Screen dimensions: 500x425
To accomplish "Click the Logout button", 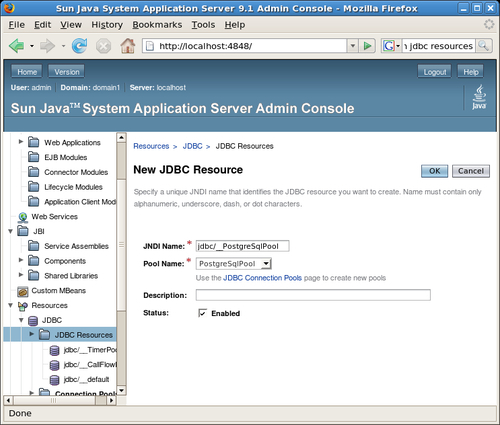I will click(435, 72).
